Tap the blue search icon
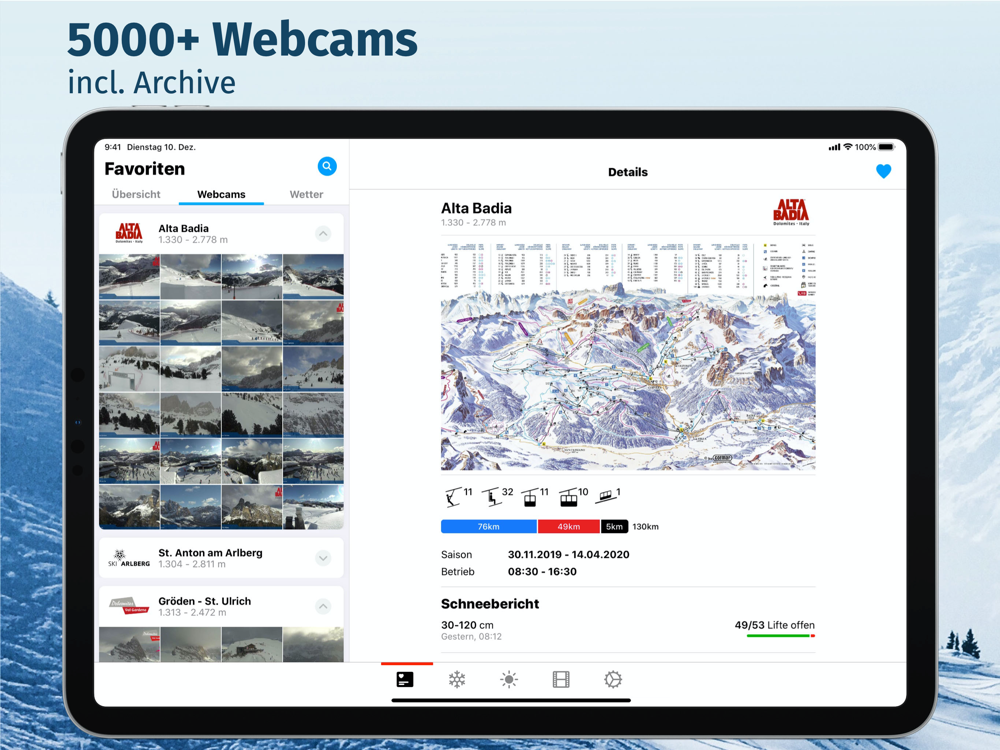The width and height of the screenshot is (1000, 750). (x=327, y=166)
